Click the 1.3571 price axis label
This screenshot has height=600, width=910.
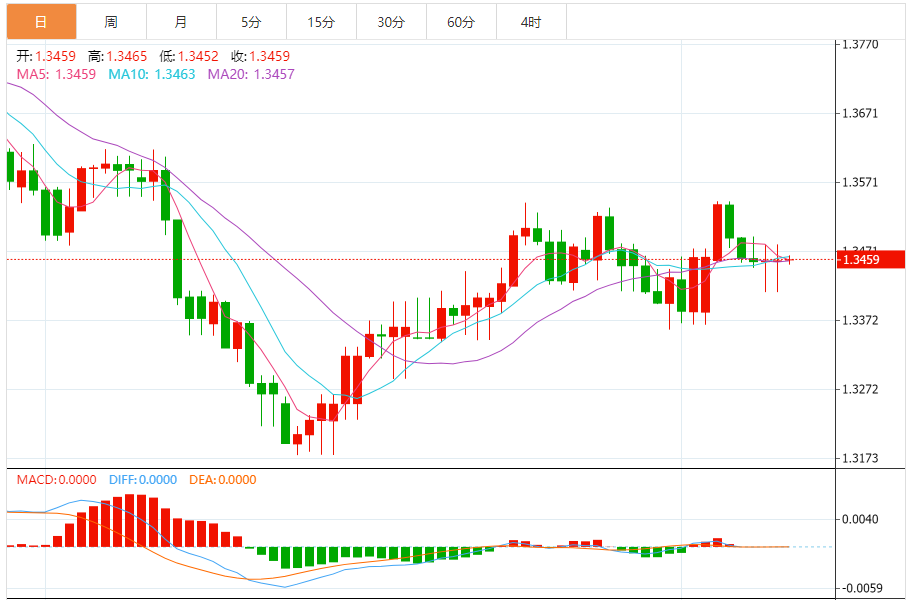pyautogui.click(x=860, y=182)
